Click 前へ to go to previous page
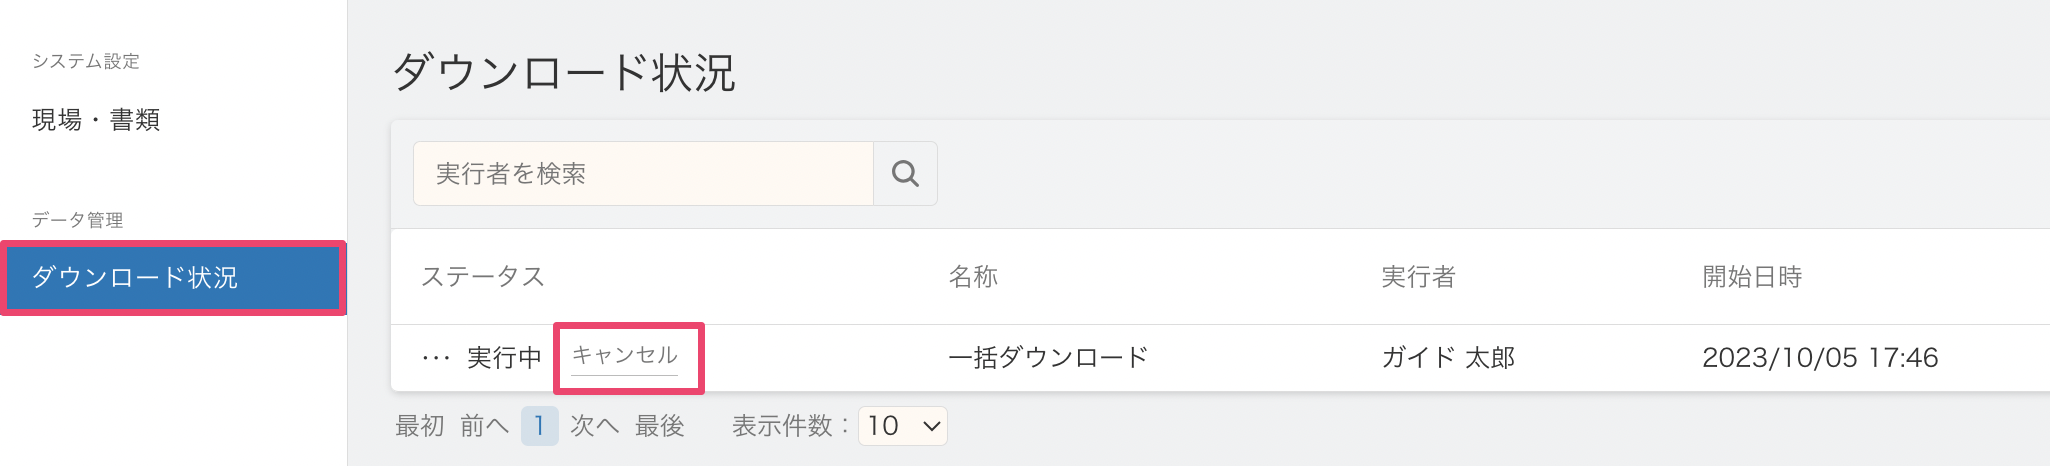This screenshot has width=2050, height=466. point(484,426)
